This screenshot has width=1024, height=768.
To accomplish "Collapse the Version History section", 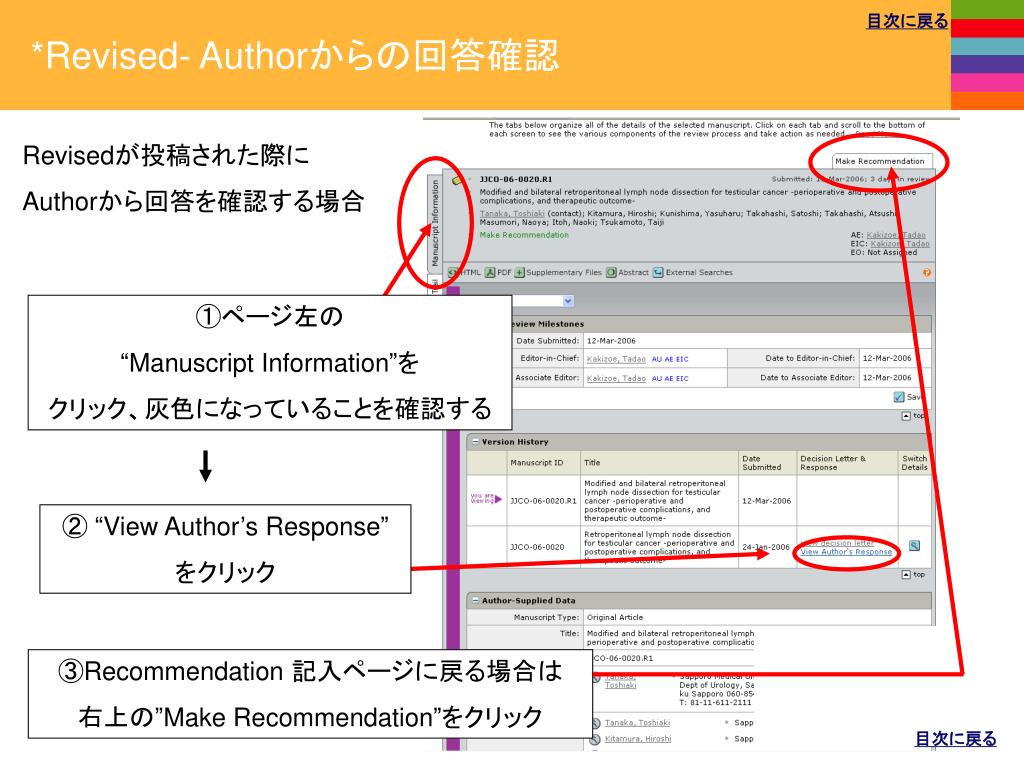I will coord(475,442).
